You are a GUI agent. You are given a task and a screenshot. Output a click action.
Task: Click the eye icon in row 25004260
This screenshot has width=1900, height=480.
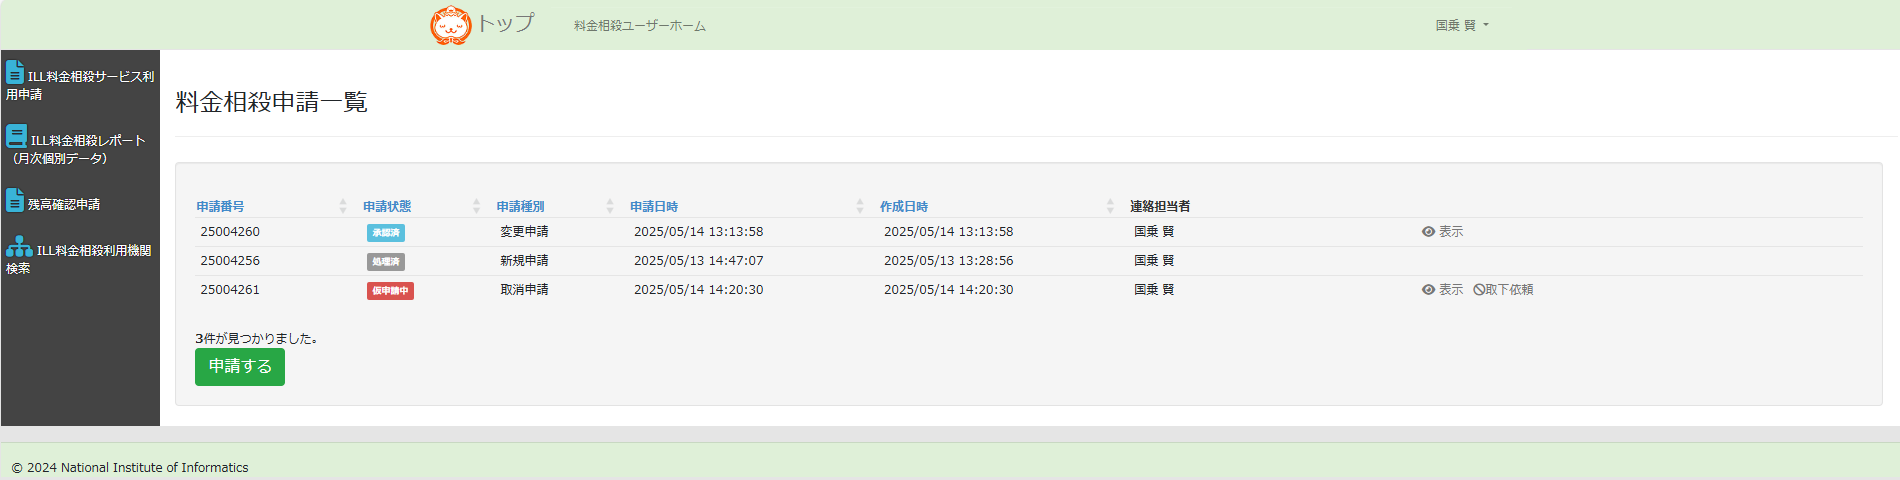[x=1428, y=232]
